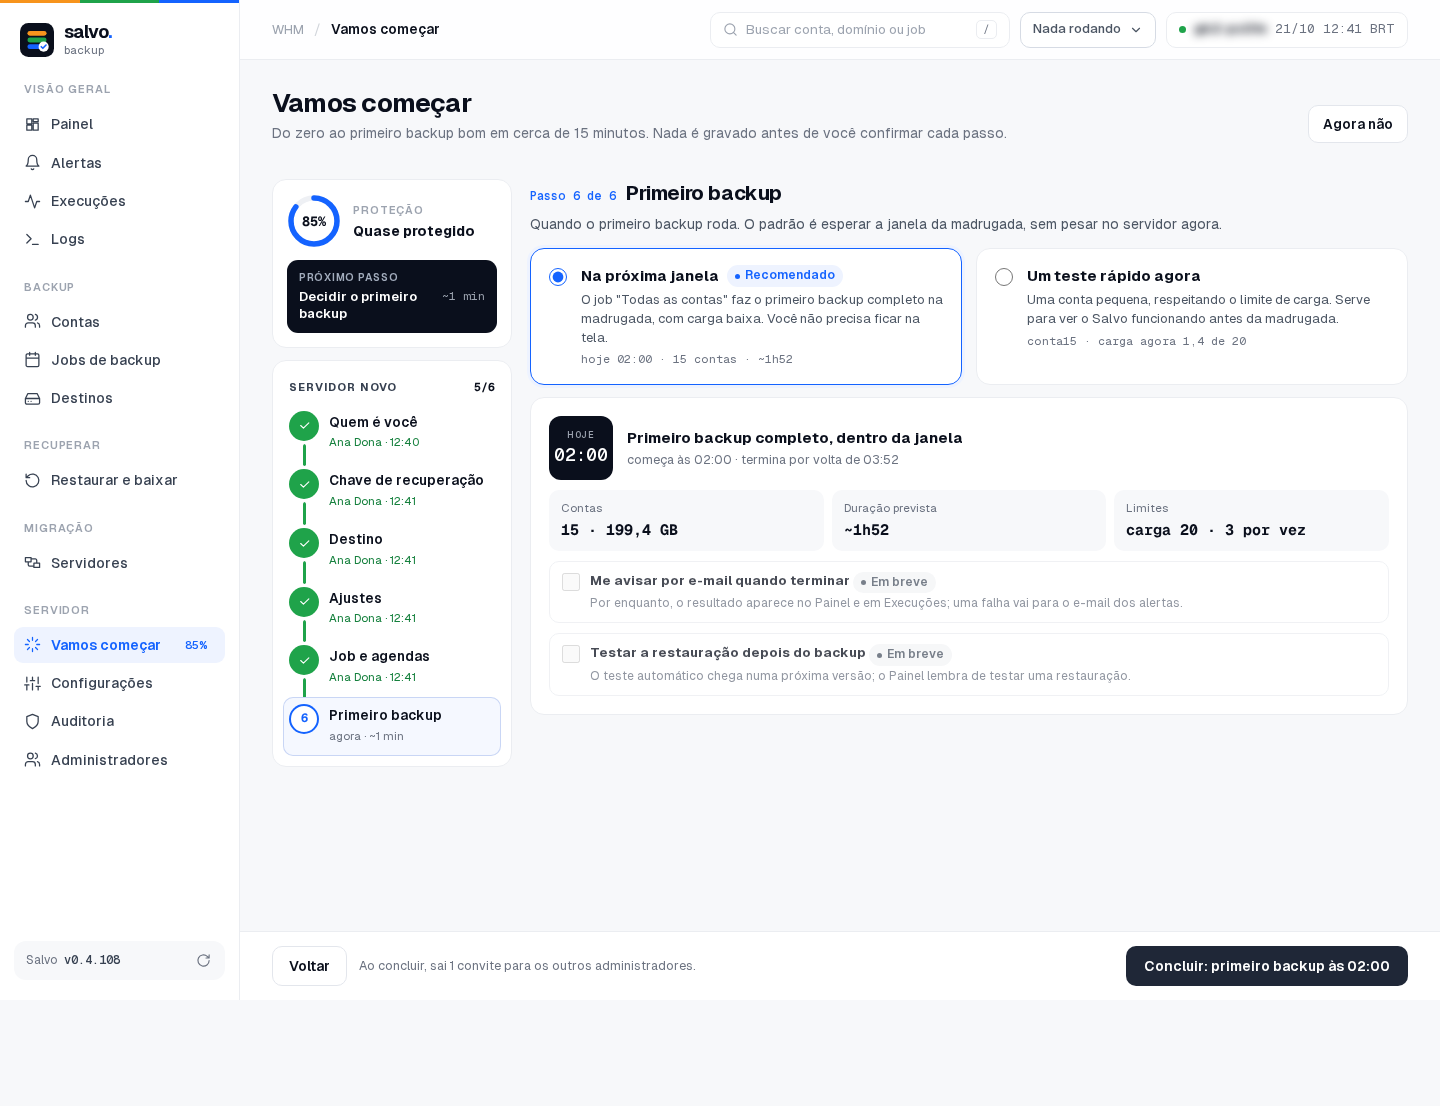
Task: Click the green check for the Ajustes step
Action: [x=304, y=602]
